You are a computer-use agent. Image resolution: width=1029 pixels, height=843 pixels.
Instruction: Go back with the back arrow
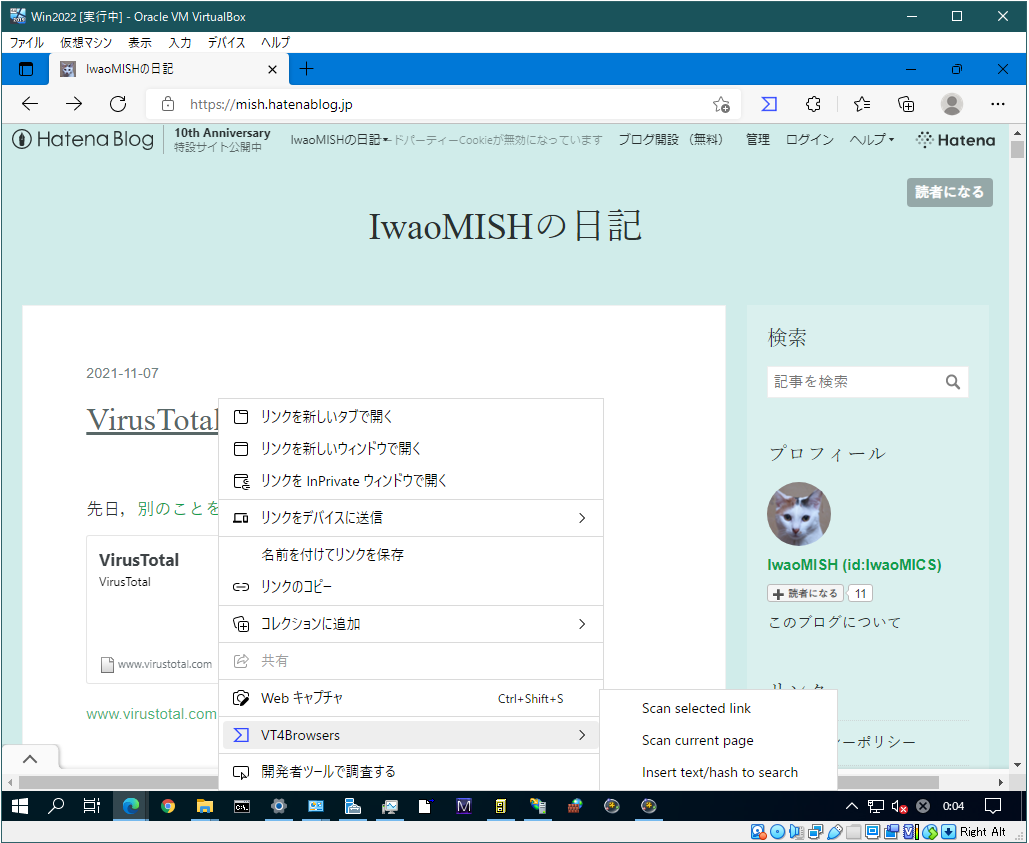click(30, 104)
